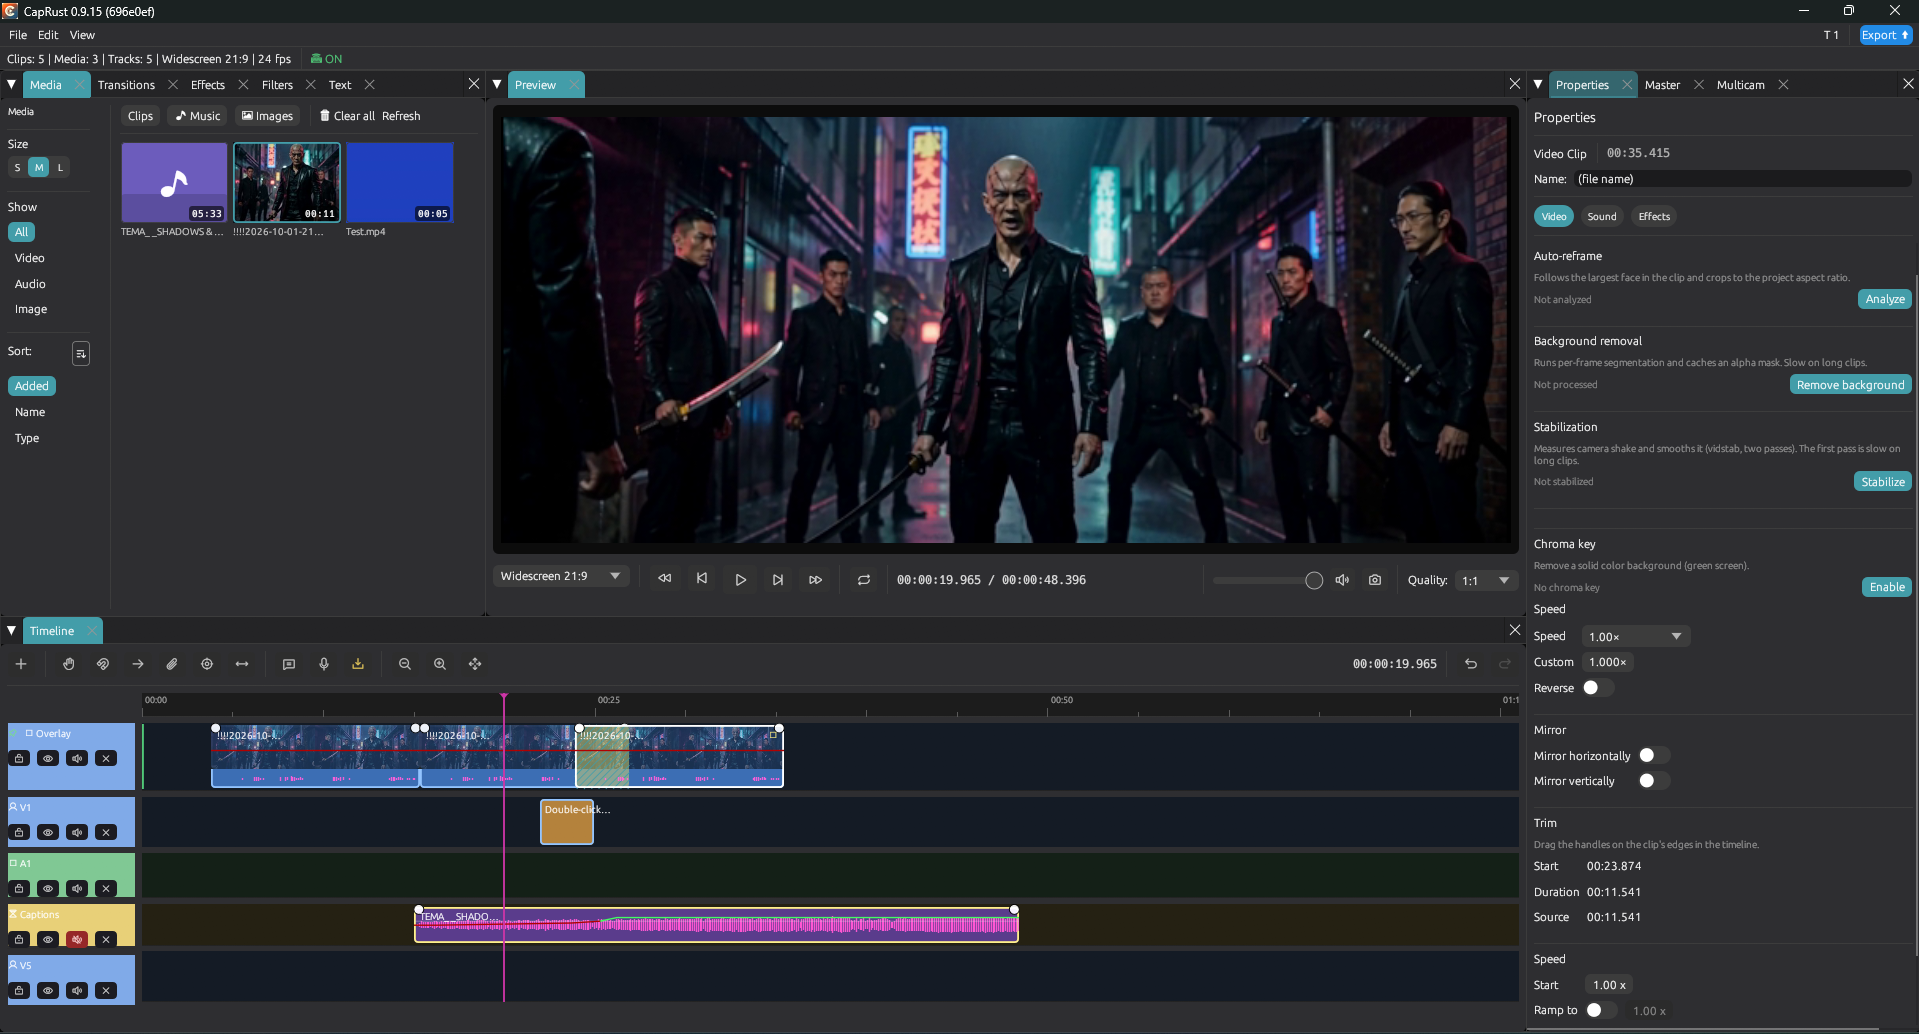Viewport: 1919px width, 1034px height.
Task: Click the speech bubble caption icon
Action: 289,664
